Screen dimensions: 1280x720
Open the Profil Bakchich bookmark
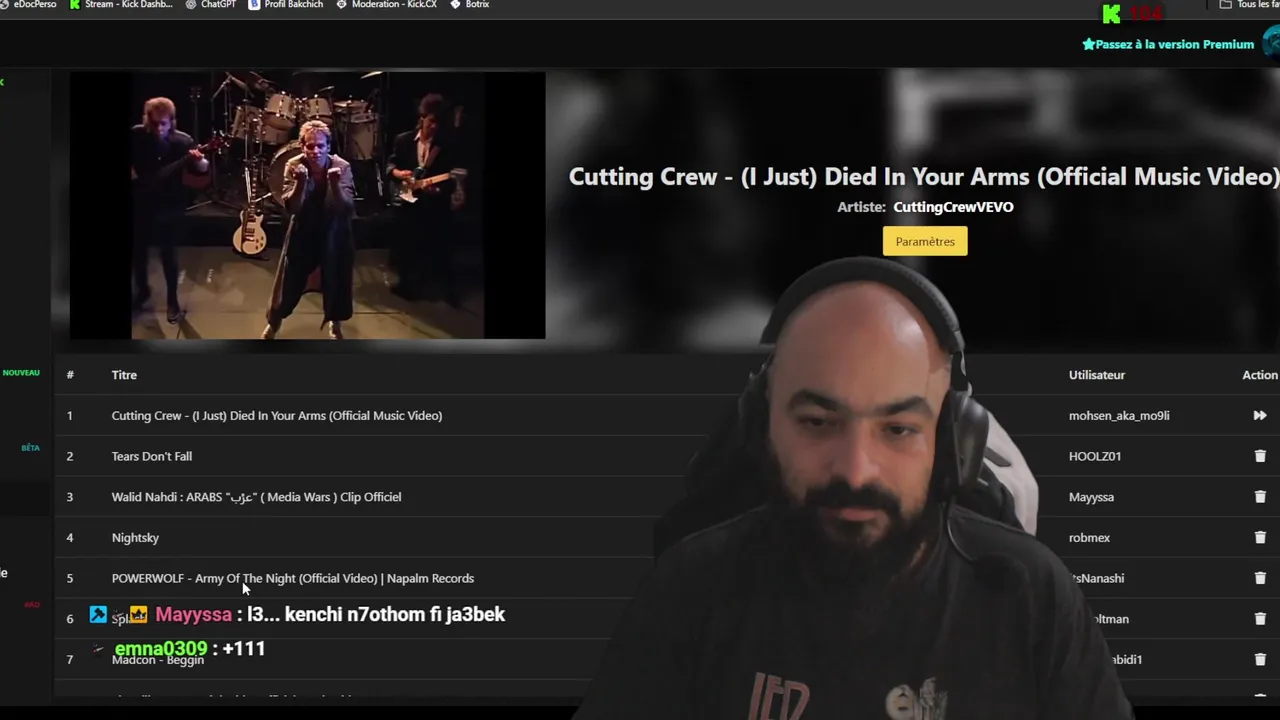[285, 4]
